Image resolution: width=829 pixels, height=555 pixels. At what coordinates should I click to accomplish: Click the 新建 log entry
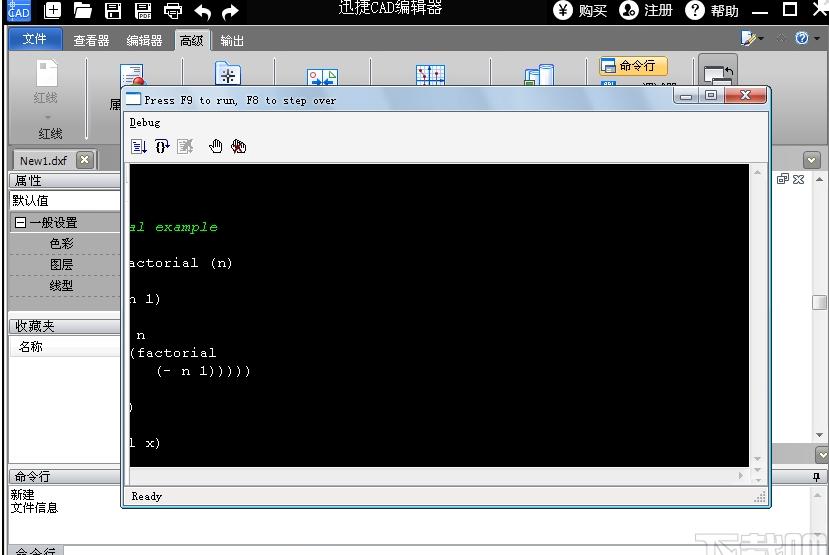click(x=22, y=495)
